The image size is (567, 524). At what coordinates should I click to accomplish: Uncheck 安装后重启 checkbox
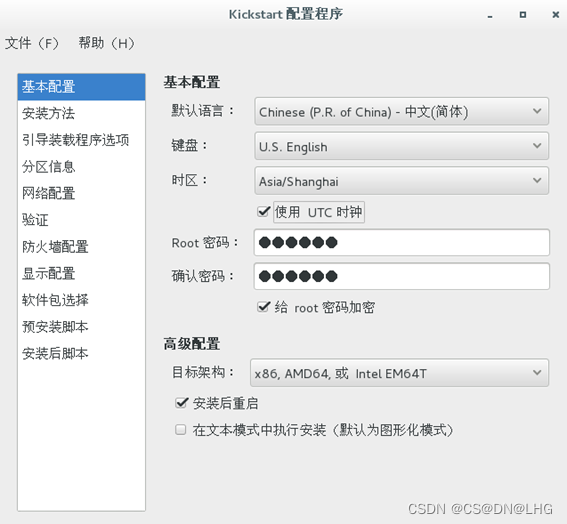tap(181, 402)
